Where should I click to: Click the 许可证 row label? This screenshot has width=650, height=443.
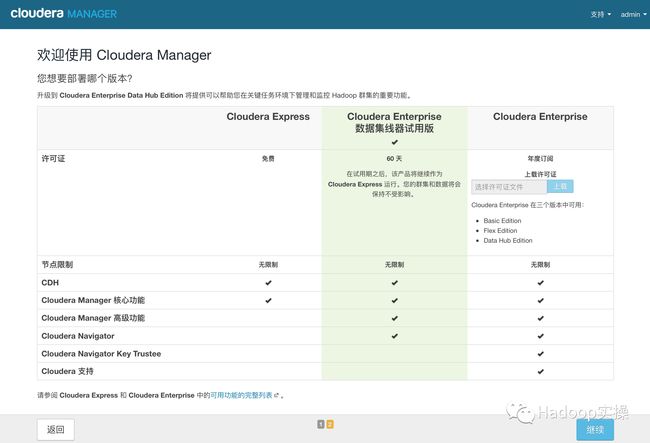pos(53,159)
